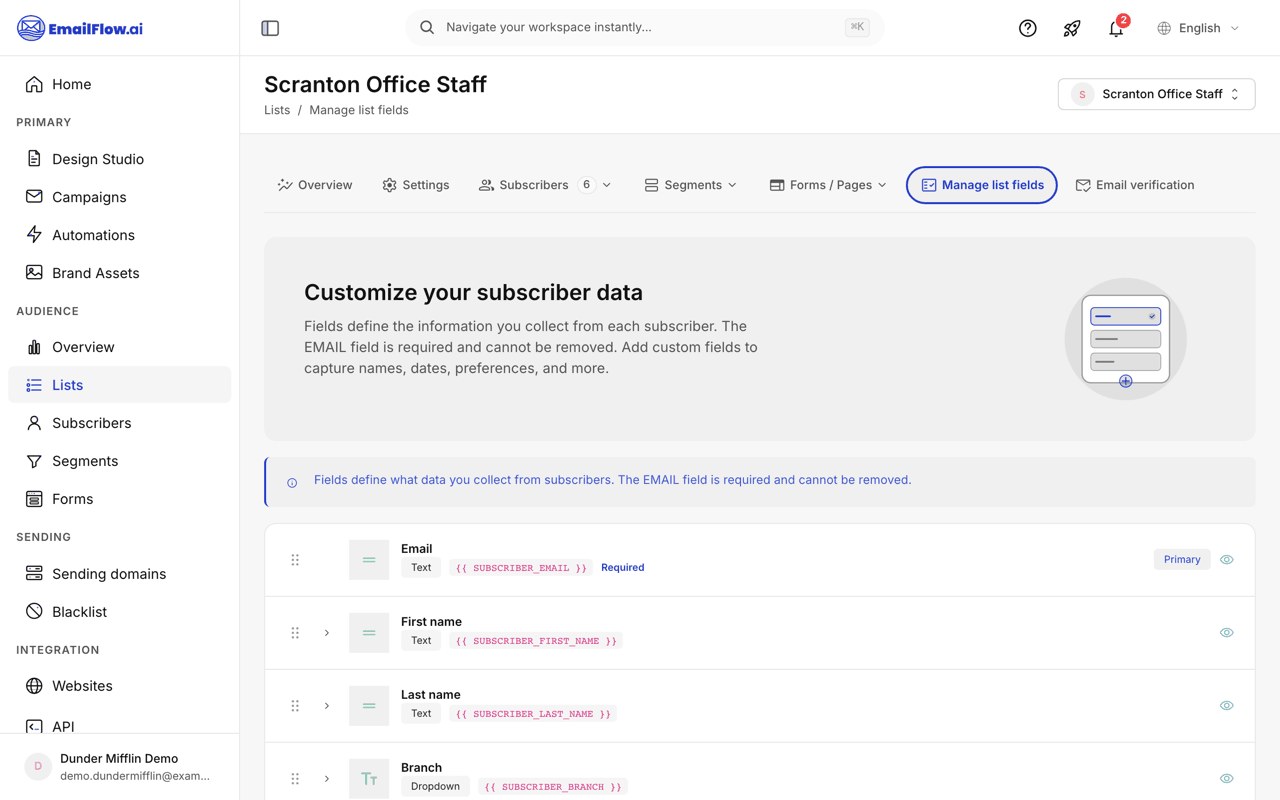
Task: Click the Blacklist blocked icon
Action: pyautogui.click(x=34, y=612)
